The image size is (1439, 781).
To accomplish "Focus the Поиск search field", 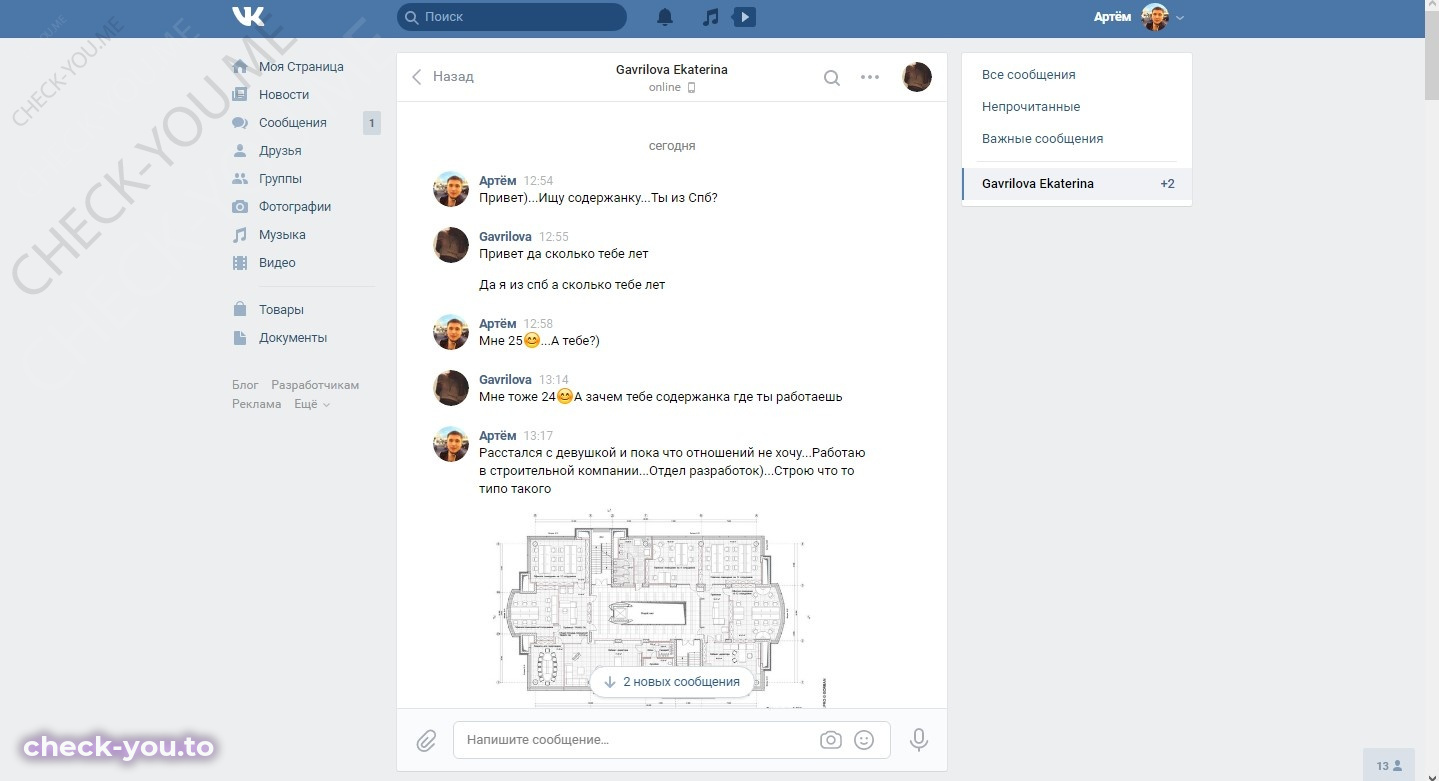I will 512,17.
